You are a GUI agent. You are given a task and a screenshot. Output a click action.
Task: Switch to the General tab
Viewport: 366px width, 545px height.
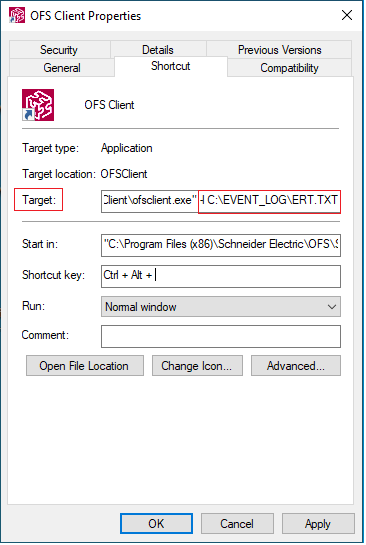click(x=62, y=67)
